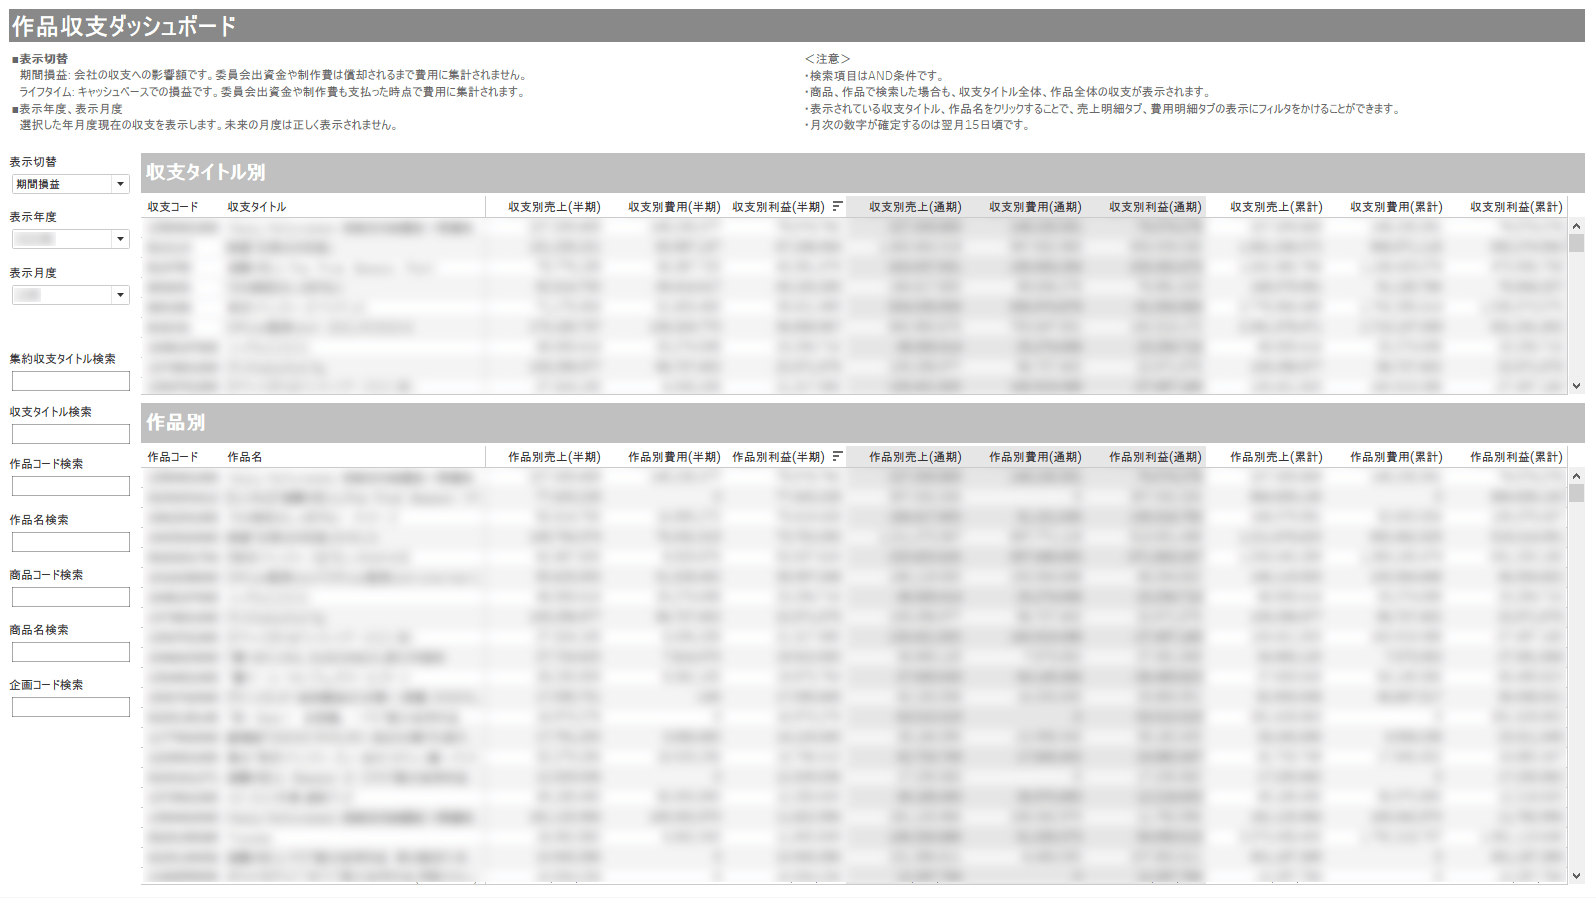Click the 集約収支タイトル検索 input field
The image size is (1596, 898).
click(71, 381)
